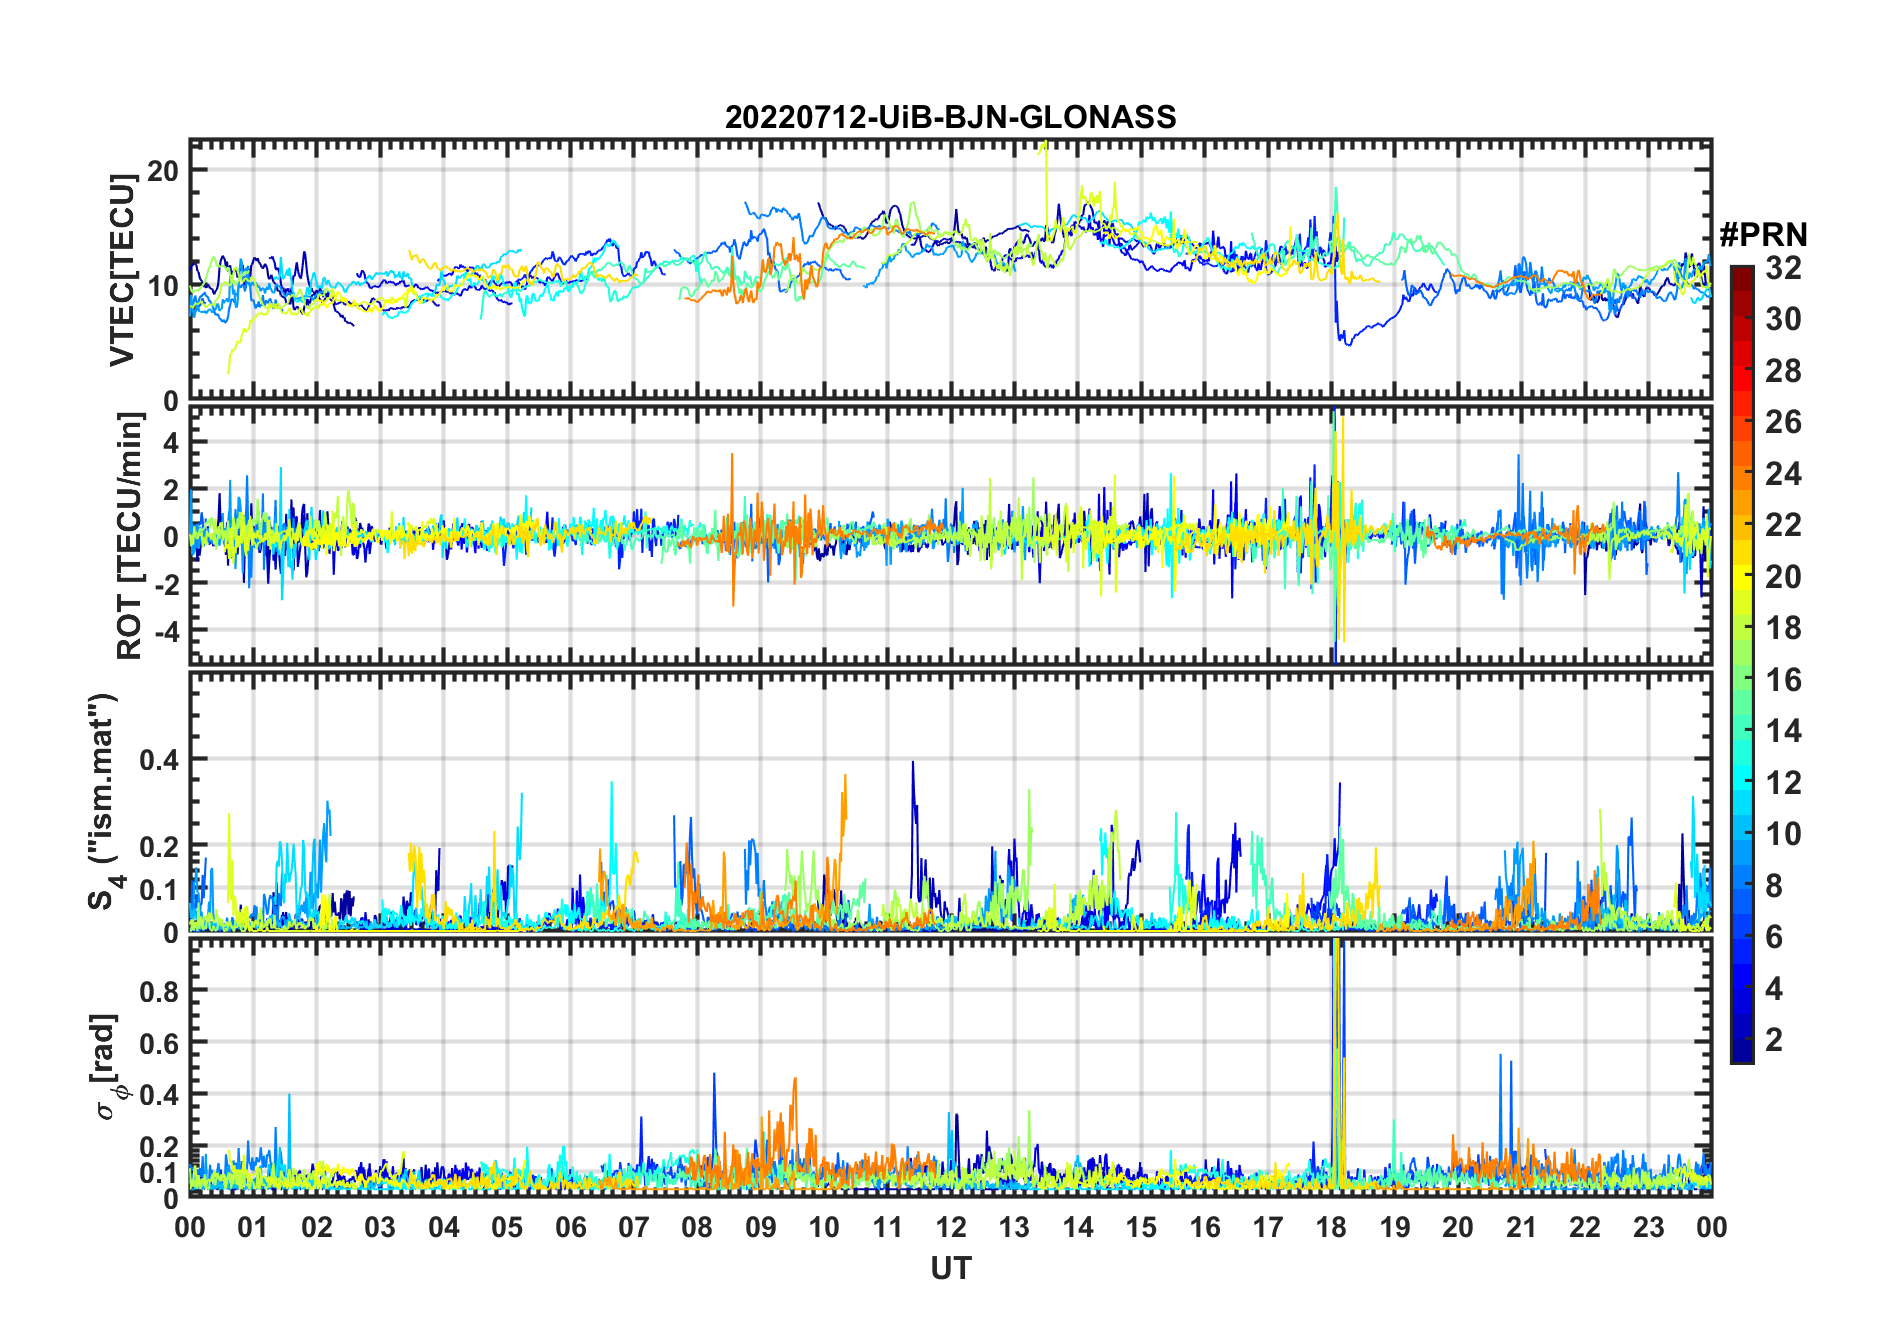
Task: Click UT axis hour label 23
Action: pyautogui.click(x=1649, y=1227)
